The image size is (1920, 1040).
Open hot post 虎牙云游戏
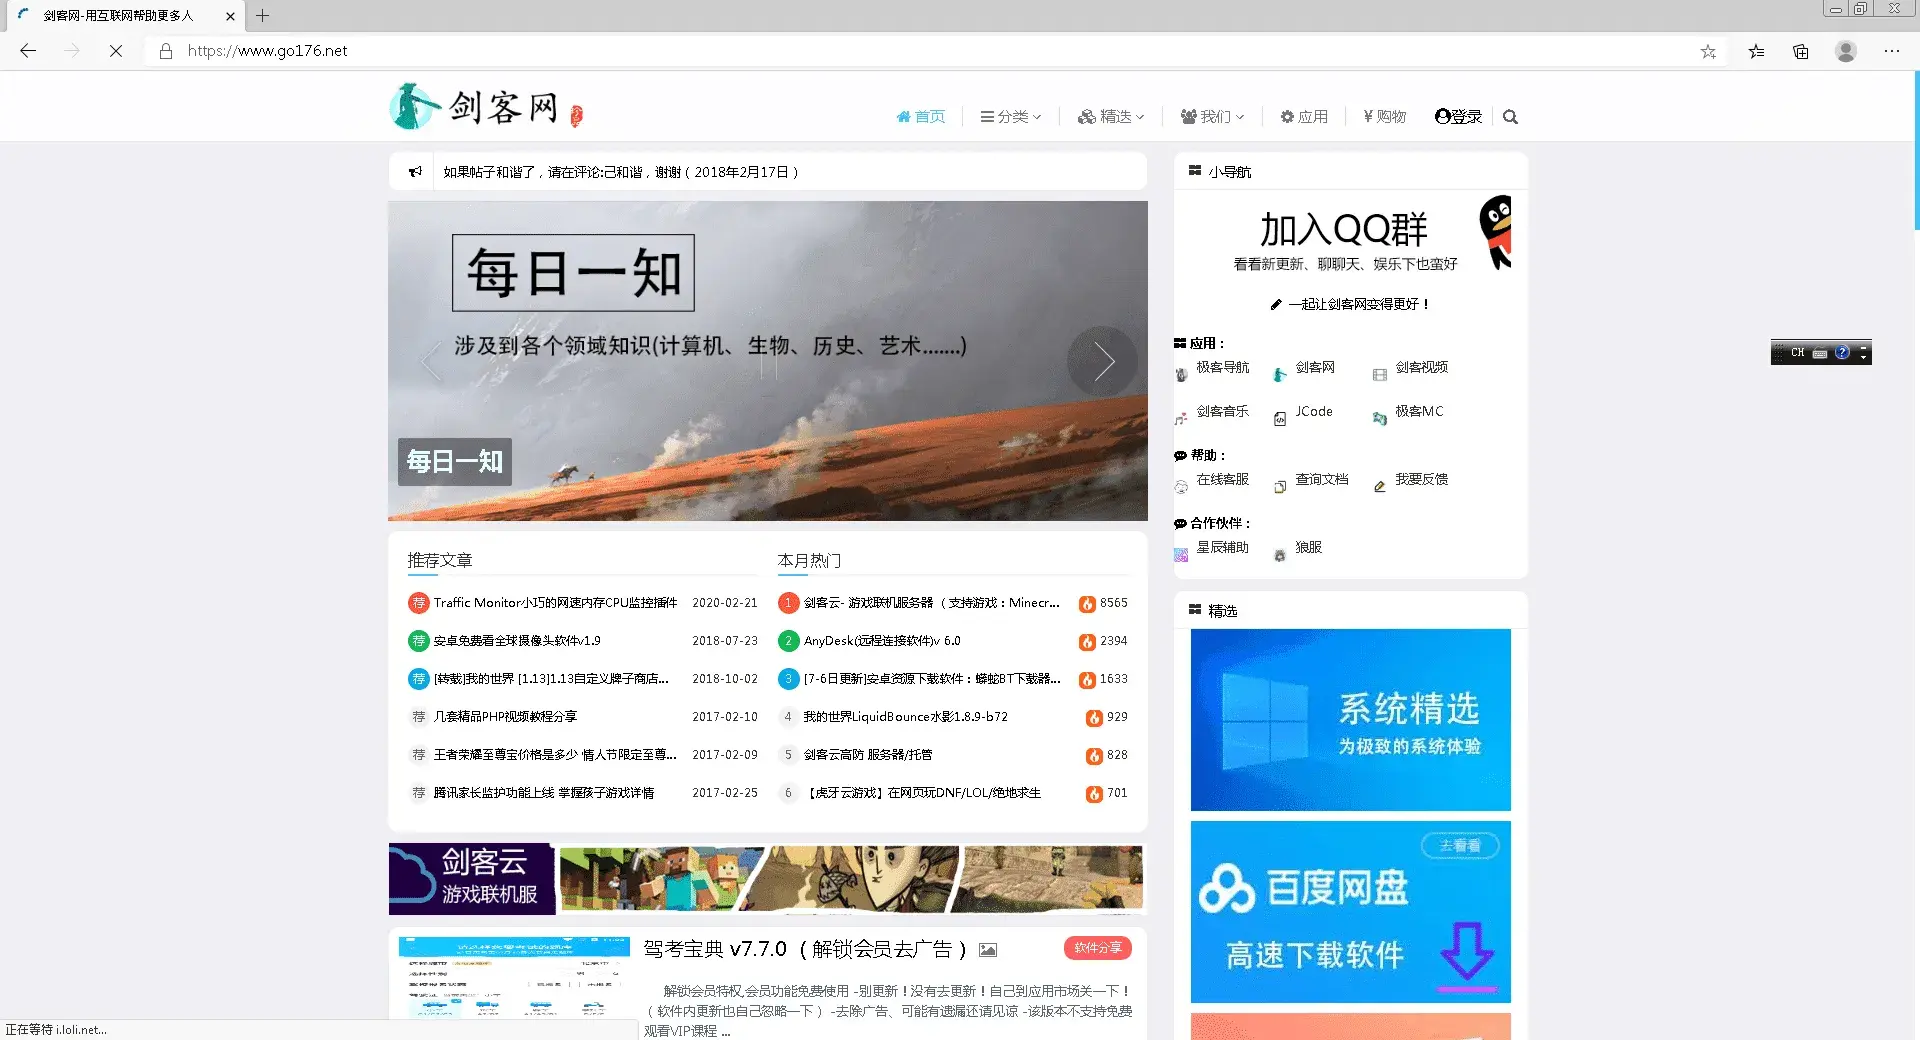coord(922,793)
